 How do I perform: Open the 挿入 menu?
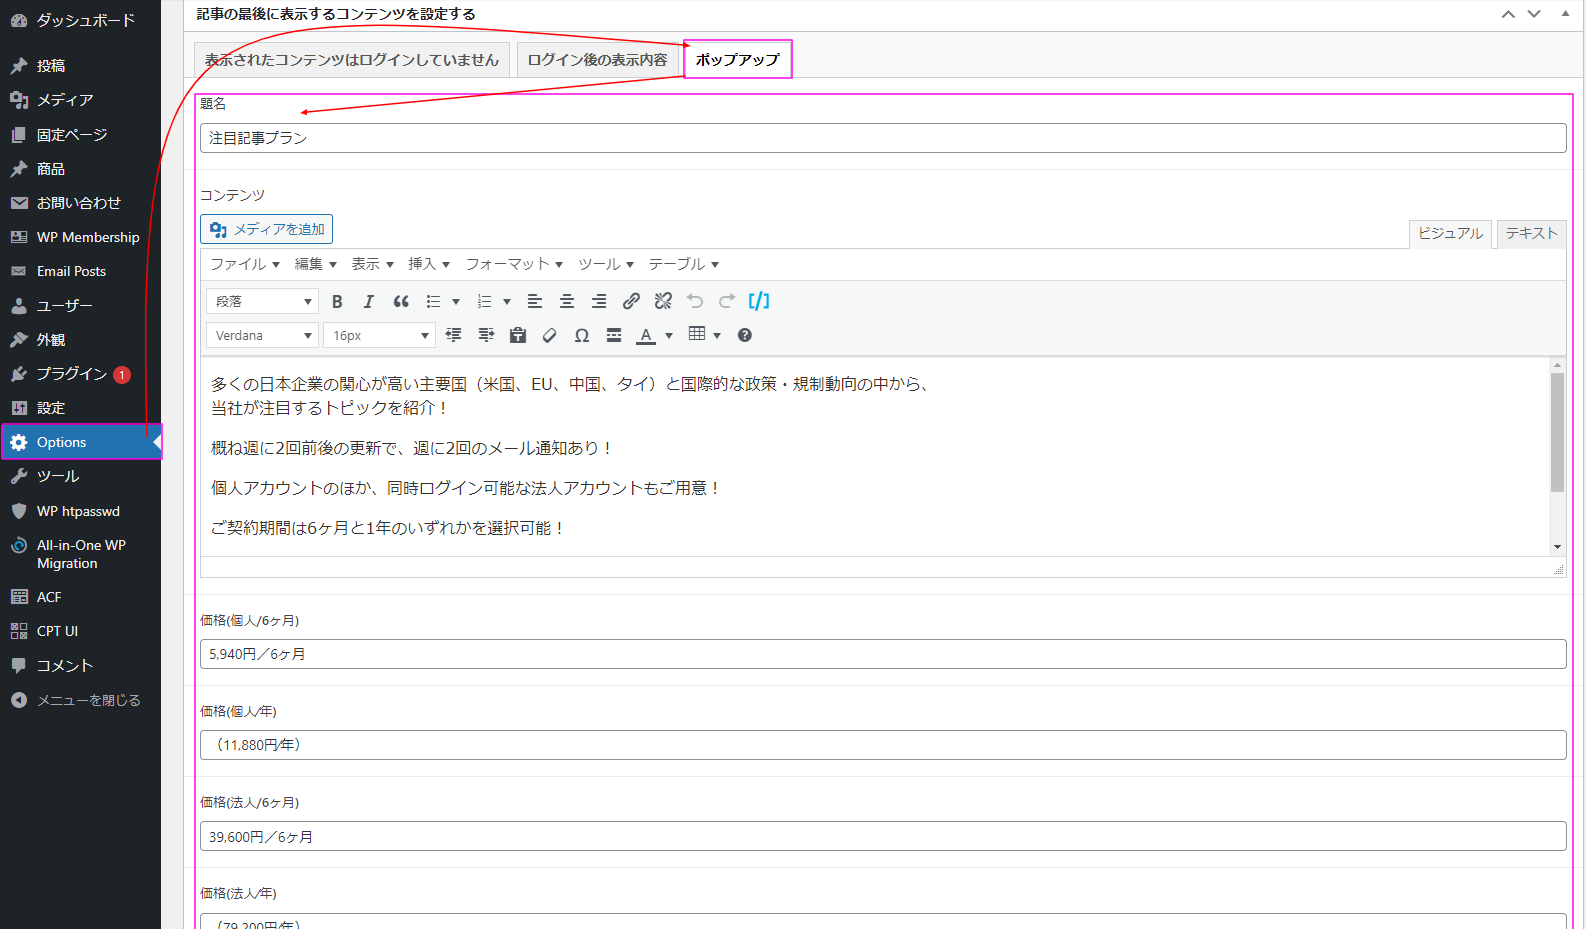point(430,264)
